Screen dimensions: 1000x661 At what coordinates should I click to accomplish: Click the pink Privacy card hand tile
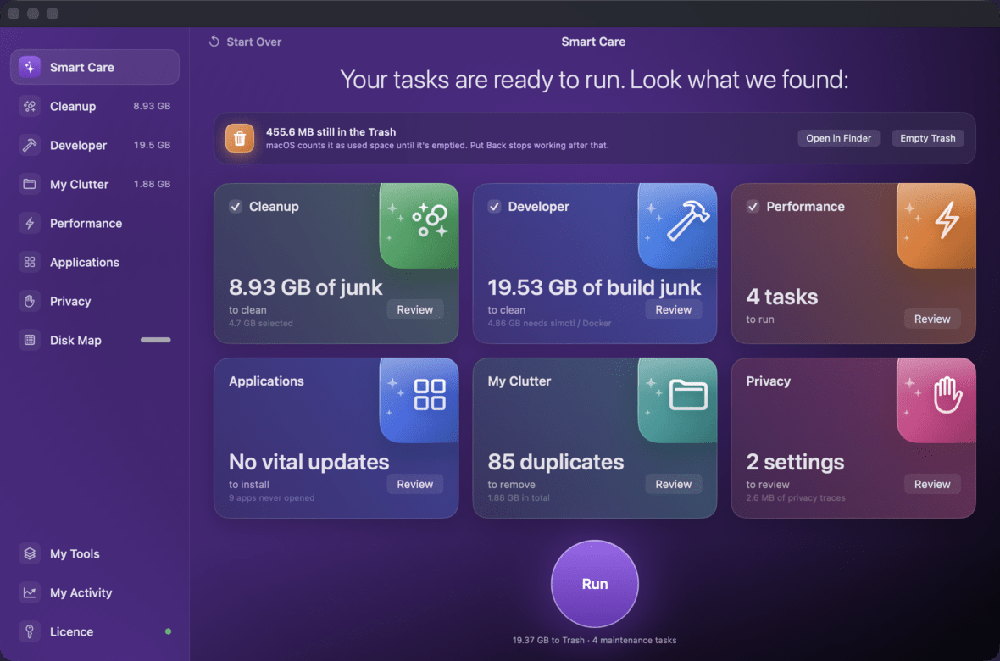[x=936, y=400]
